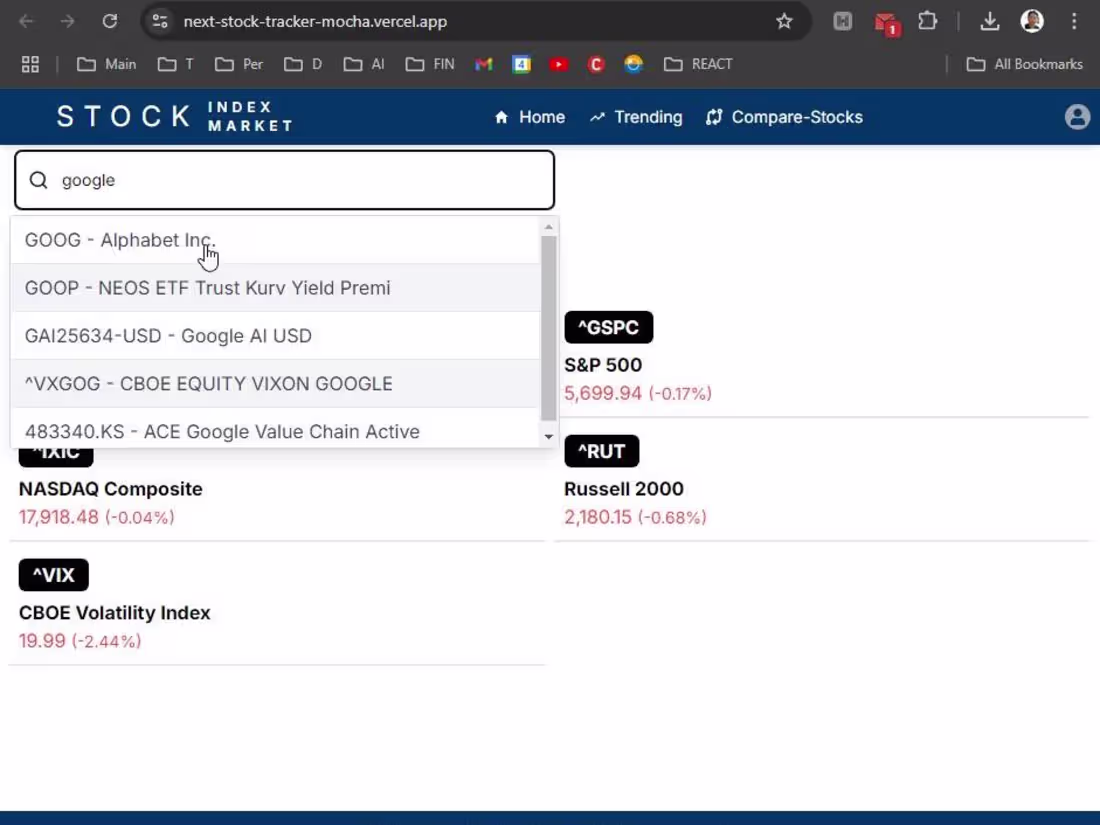
Task: Open the Main bookmarks folder
Action: (x=107, y=65)
